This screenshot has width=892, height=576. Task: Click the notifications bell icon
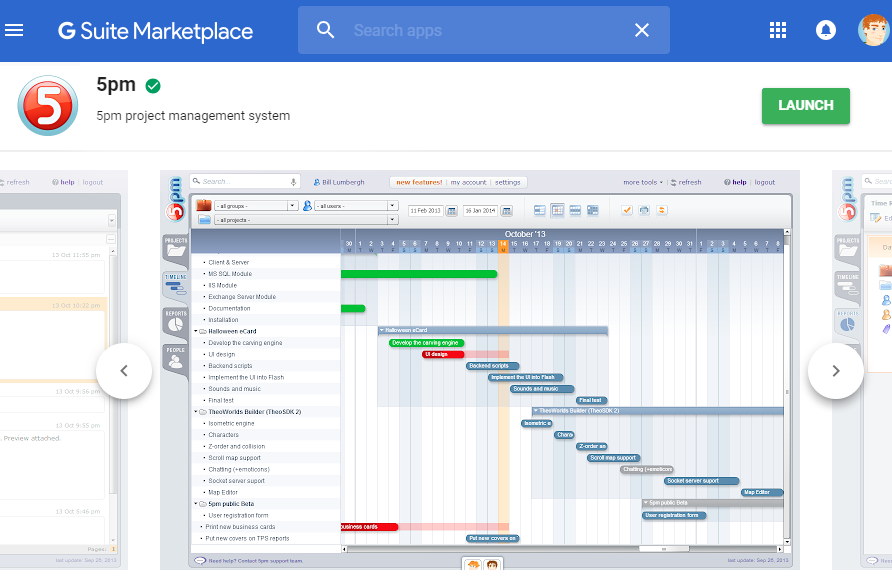pos(826,30)
